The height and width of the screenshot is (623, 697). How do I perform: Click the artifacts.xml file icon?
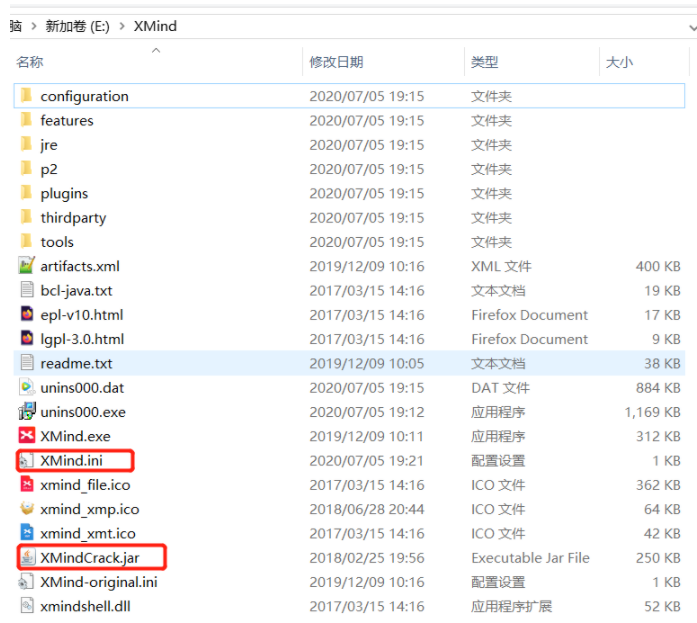(27, 265)
